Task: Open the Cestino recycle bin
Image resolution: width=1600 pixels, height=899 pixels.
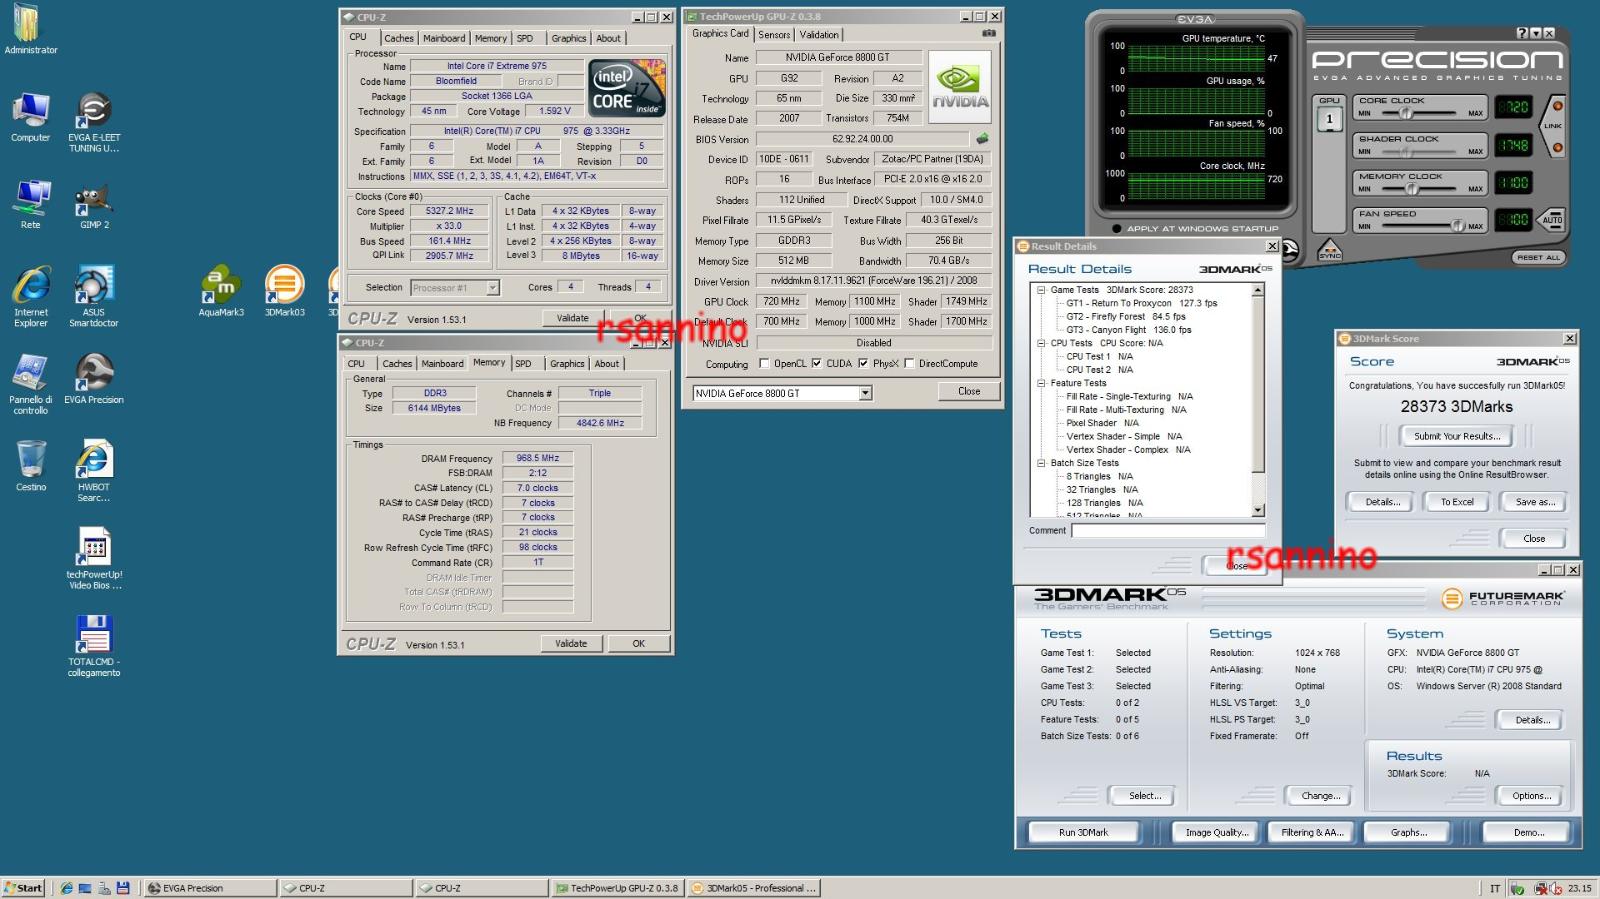Action: (30, 465)
